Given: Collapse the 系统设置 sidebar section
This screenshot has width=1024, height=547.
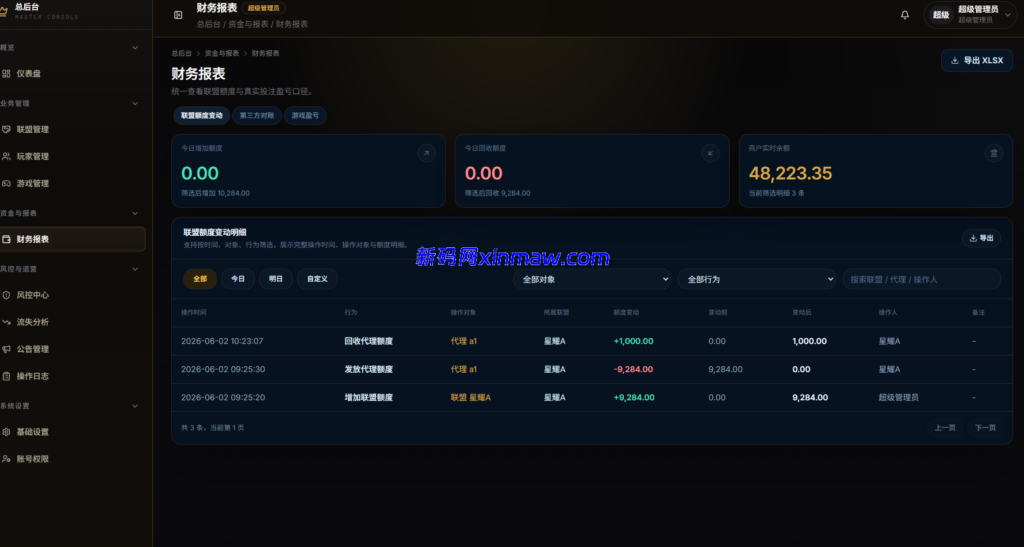Looking at the screenshot, I should point(135,406).
